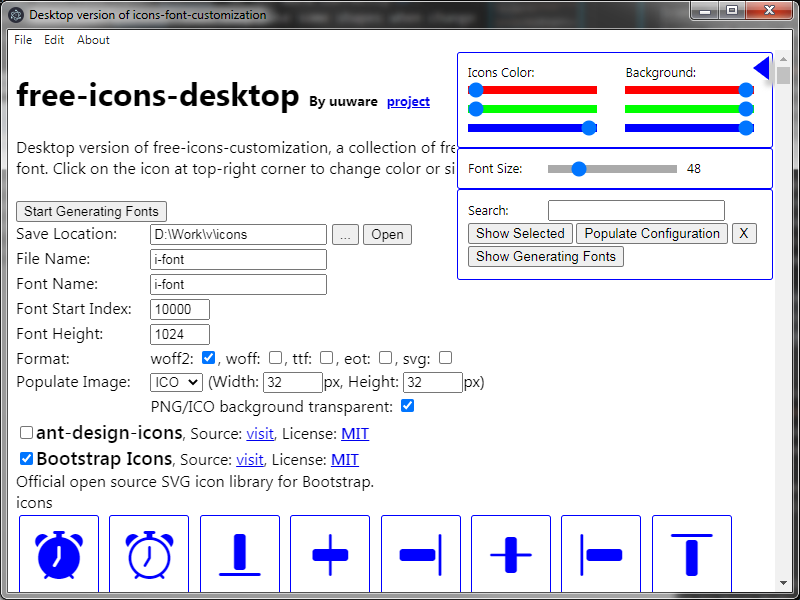Screen dimensions: 800x600
Task: Select the outlined alarm clock icon
Action: pos(149,555)
